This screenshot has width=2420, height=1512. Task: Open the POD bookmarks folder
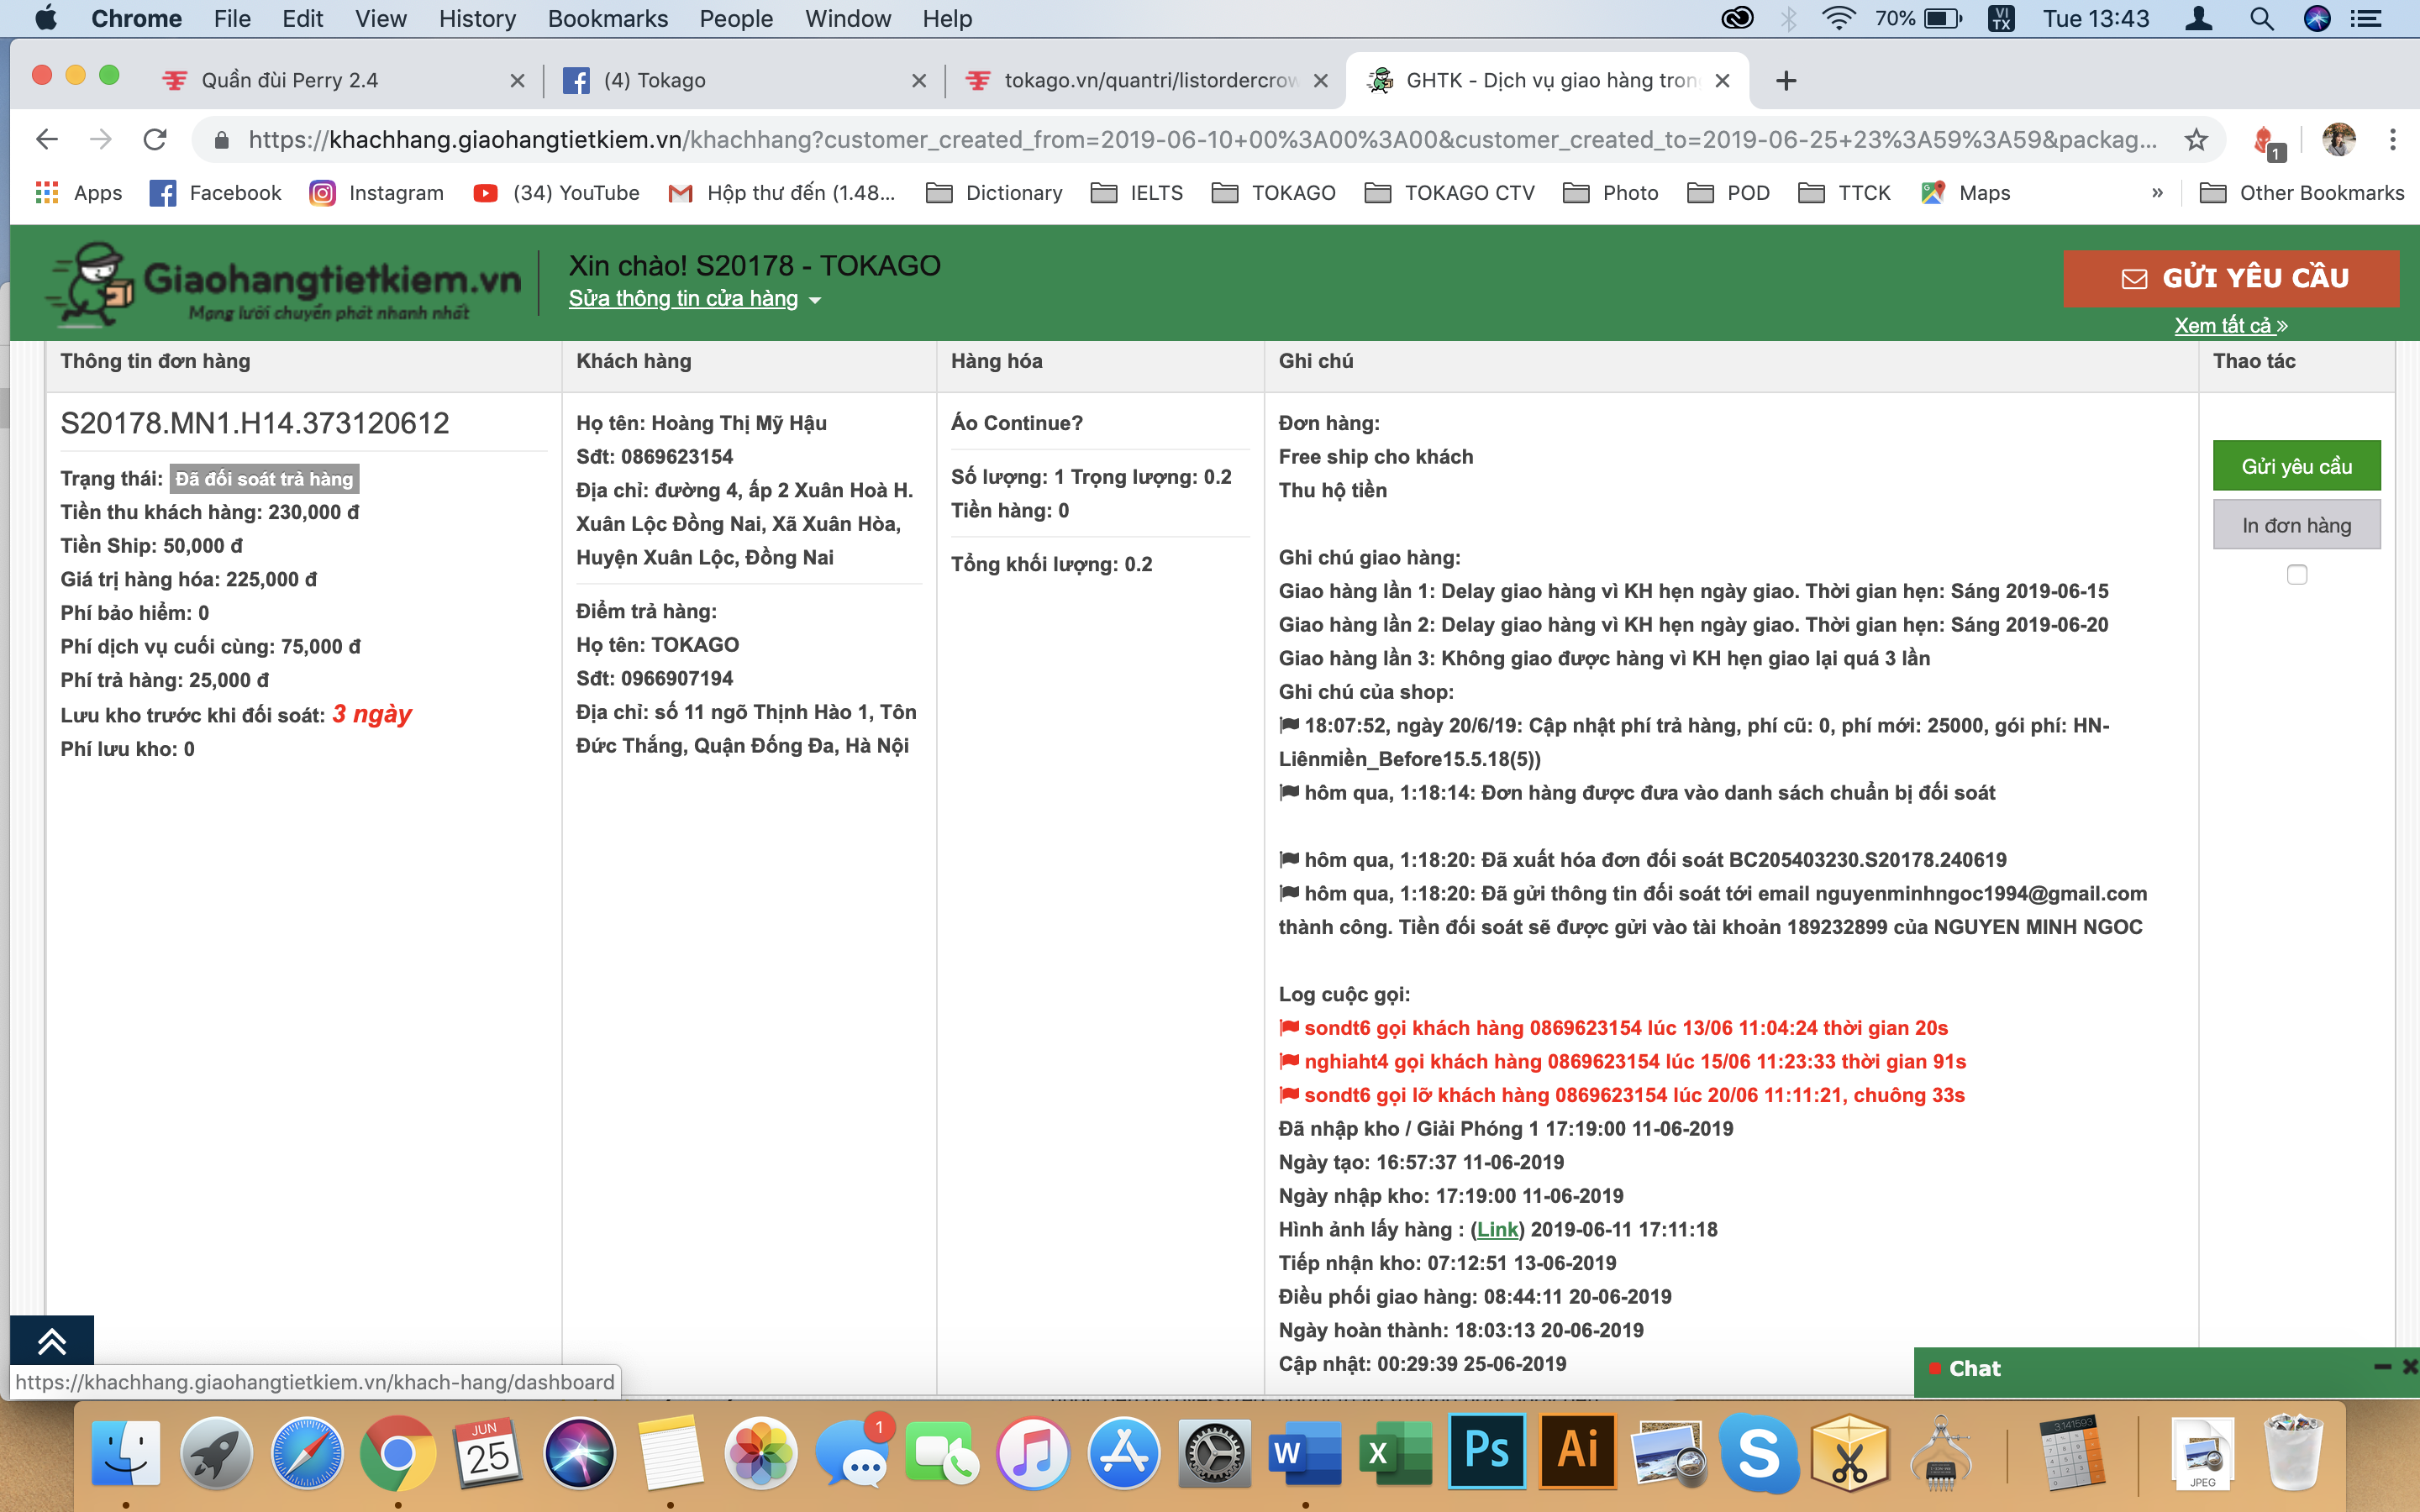pyautogui.click(x=1728, y=193)
